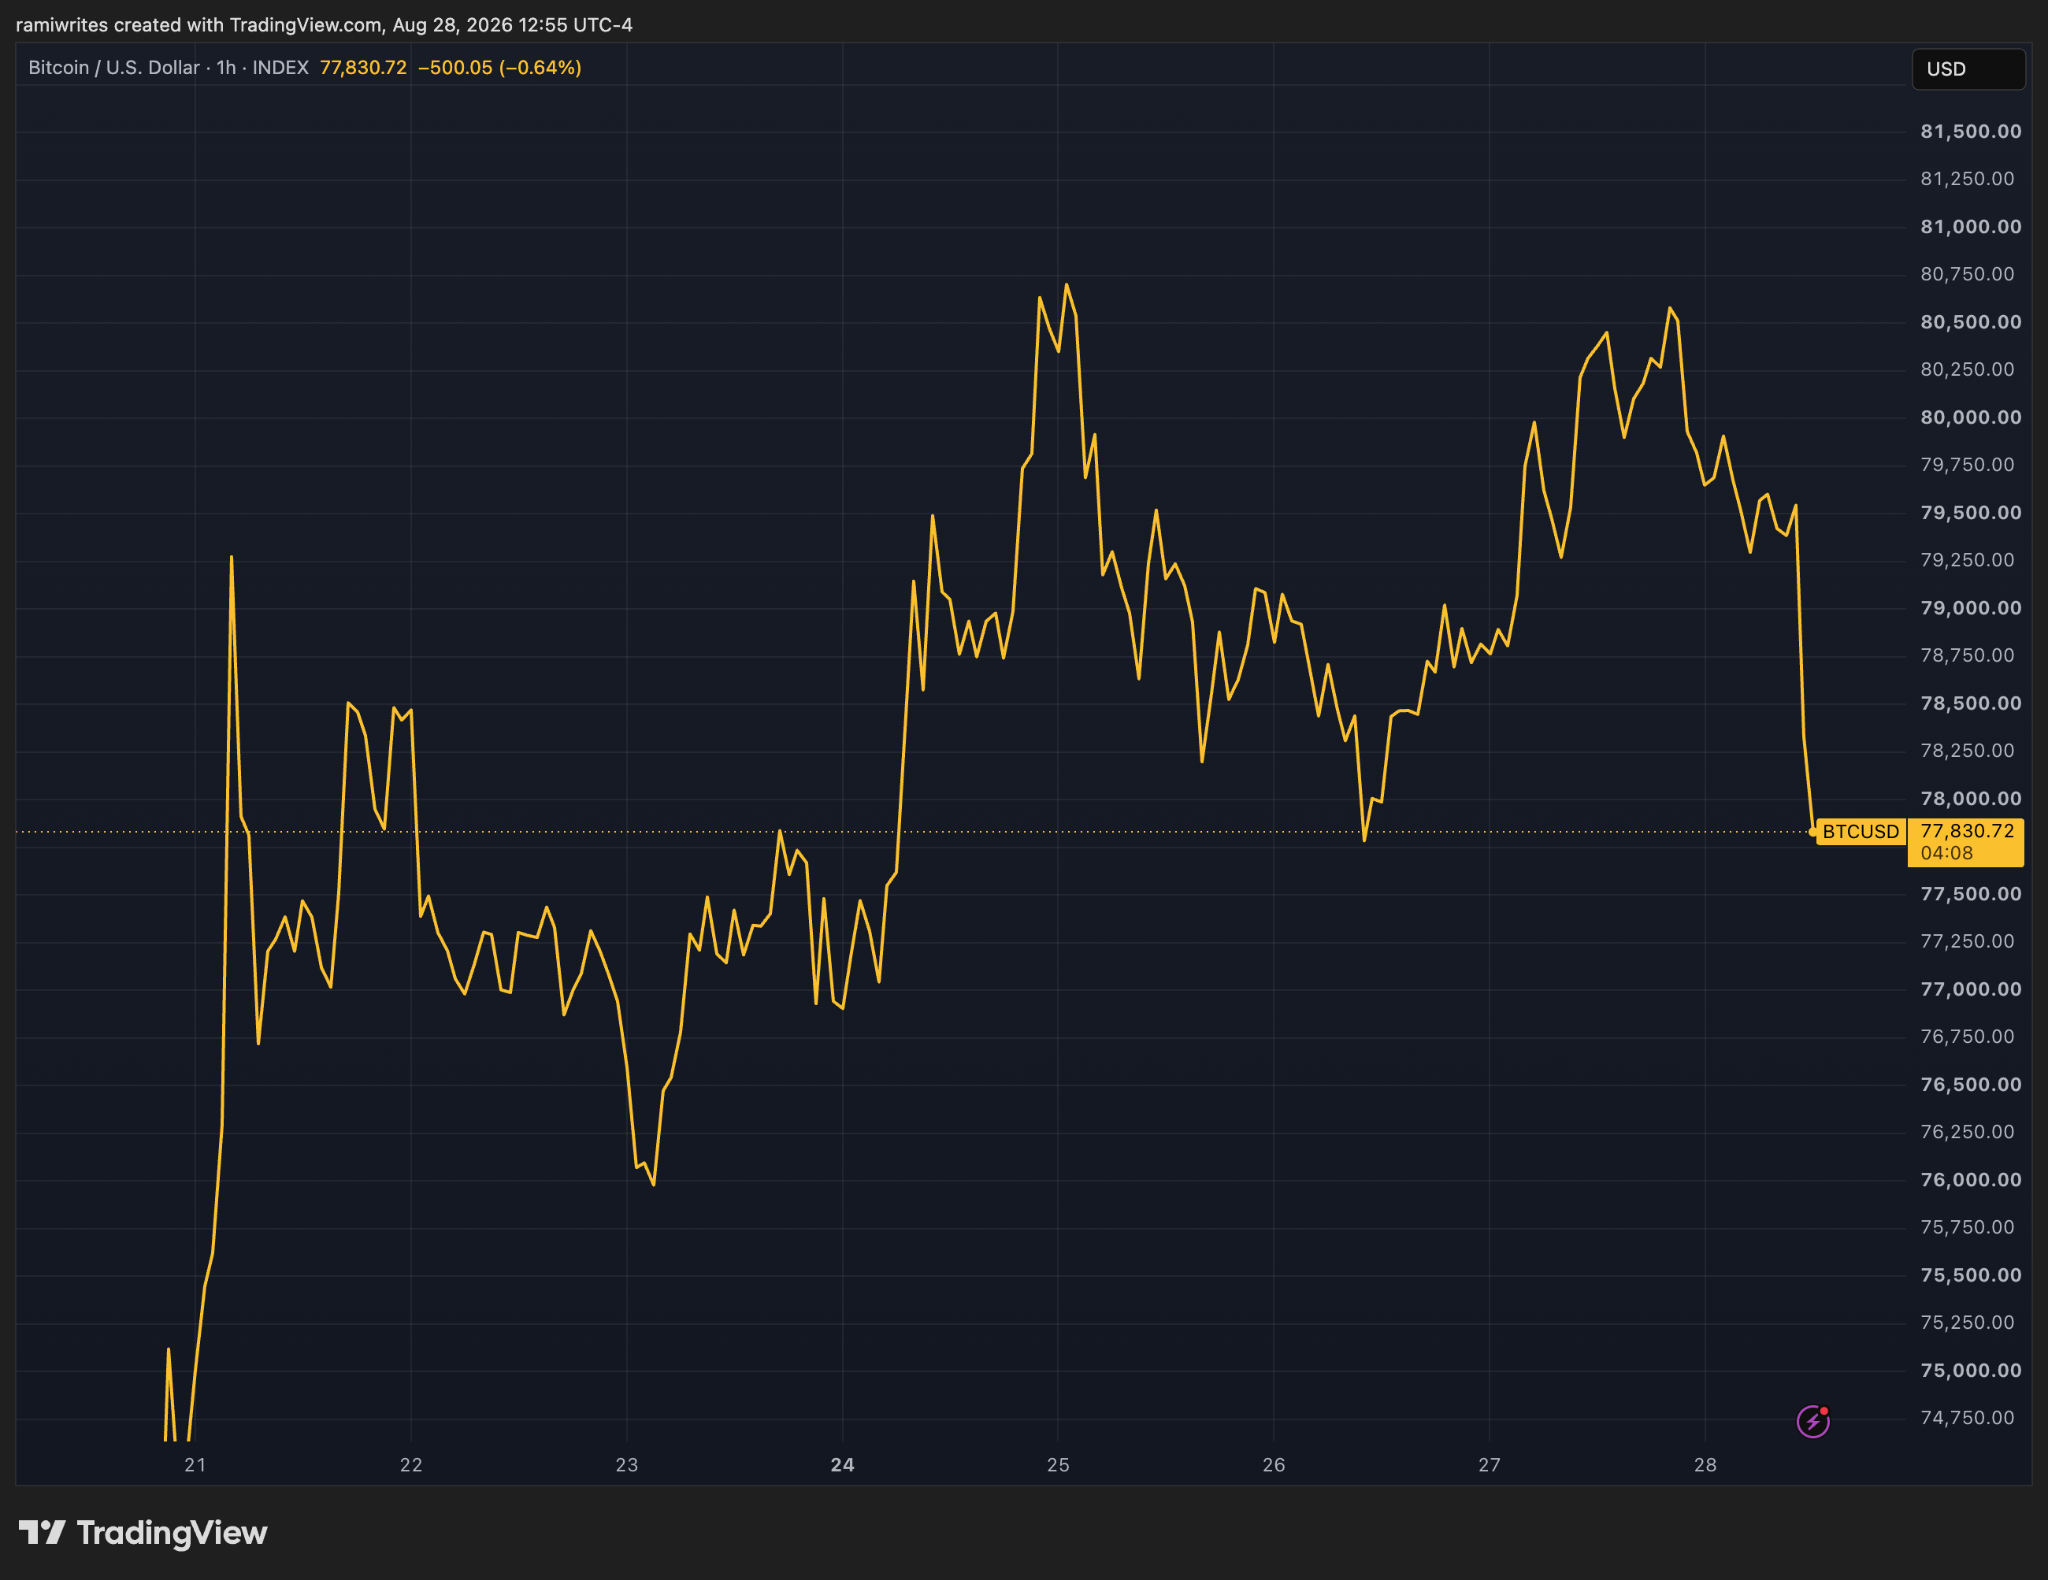Click the 79,000.00 price scale label
The width and height of the screenshot is (2048, 1580).
(1970, 608)
